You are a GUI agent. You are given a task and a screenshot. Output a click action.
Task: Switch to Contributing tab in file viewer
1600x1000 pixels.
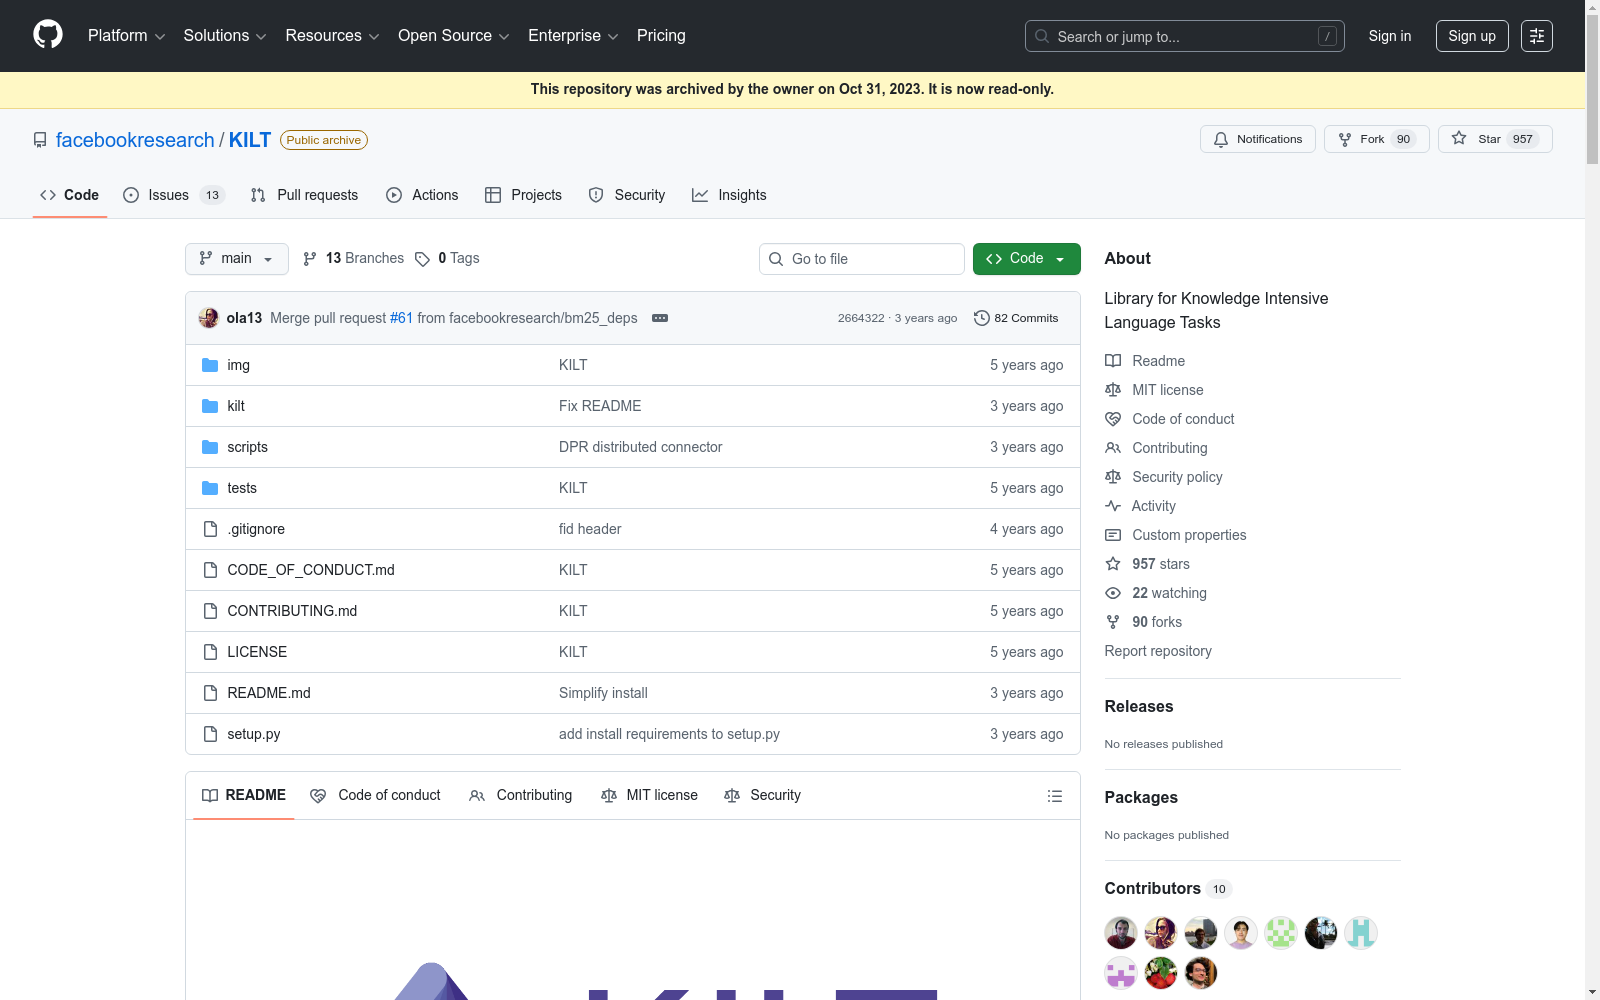click(521, 796)
